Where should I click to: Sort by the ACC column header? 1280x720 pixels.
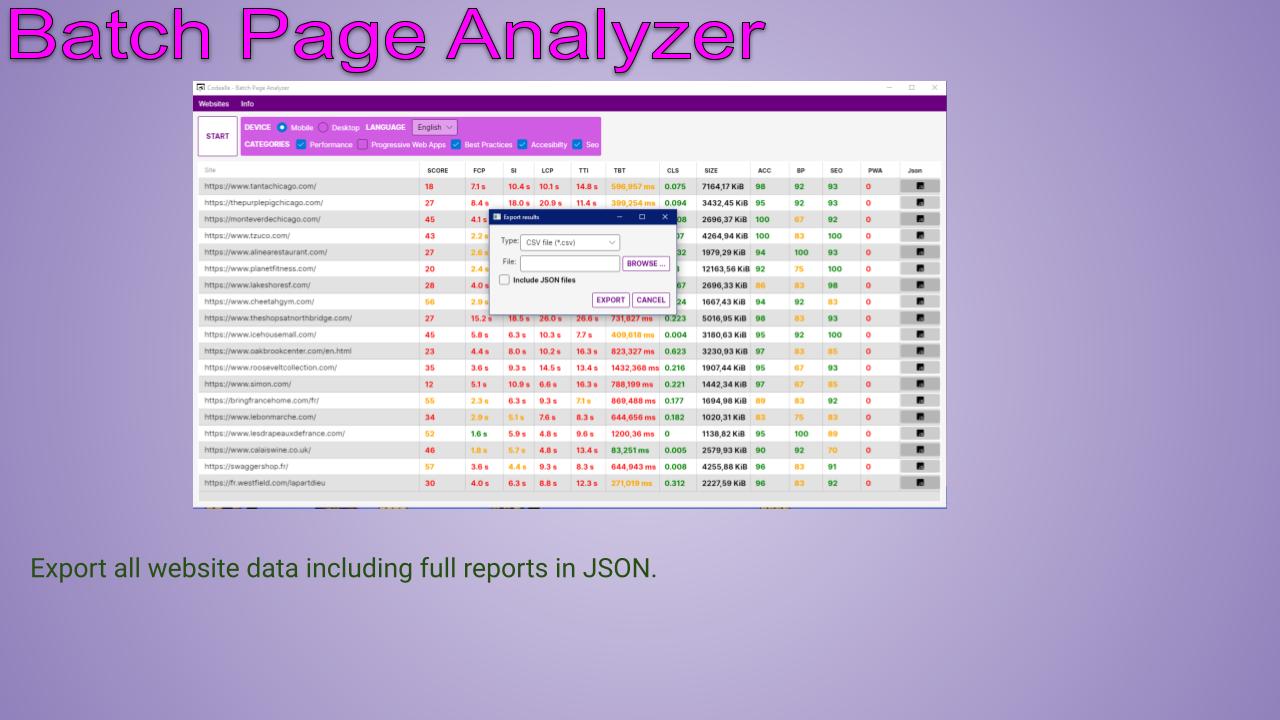point(764,171)
